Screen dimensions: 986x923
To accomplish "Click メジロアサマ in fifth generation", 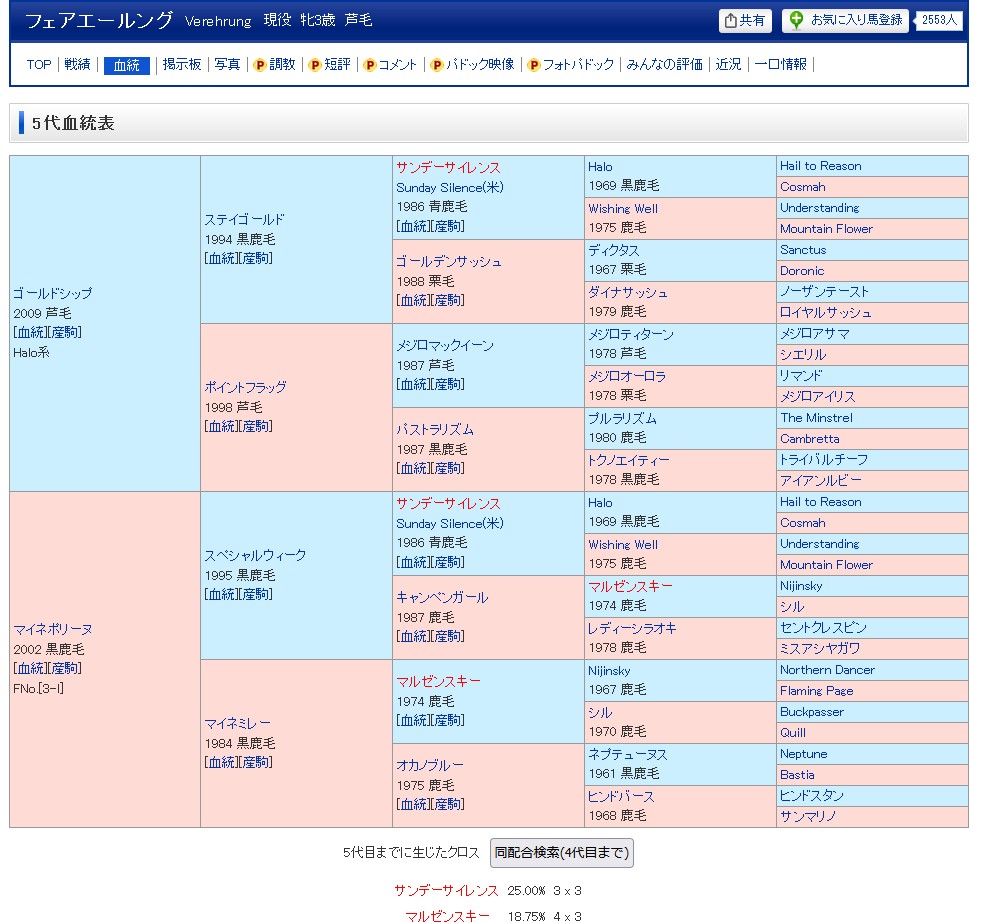I will click(x=815, y=334).
